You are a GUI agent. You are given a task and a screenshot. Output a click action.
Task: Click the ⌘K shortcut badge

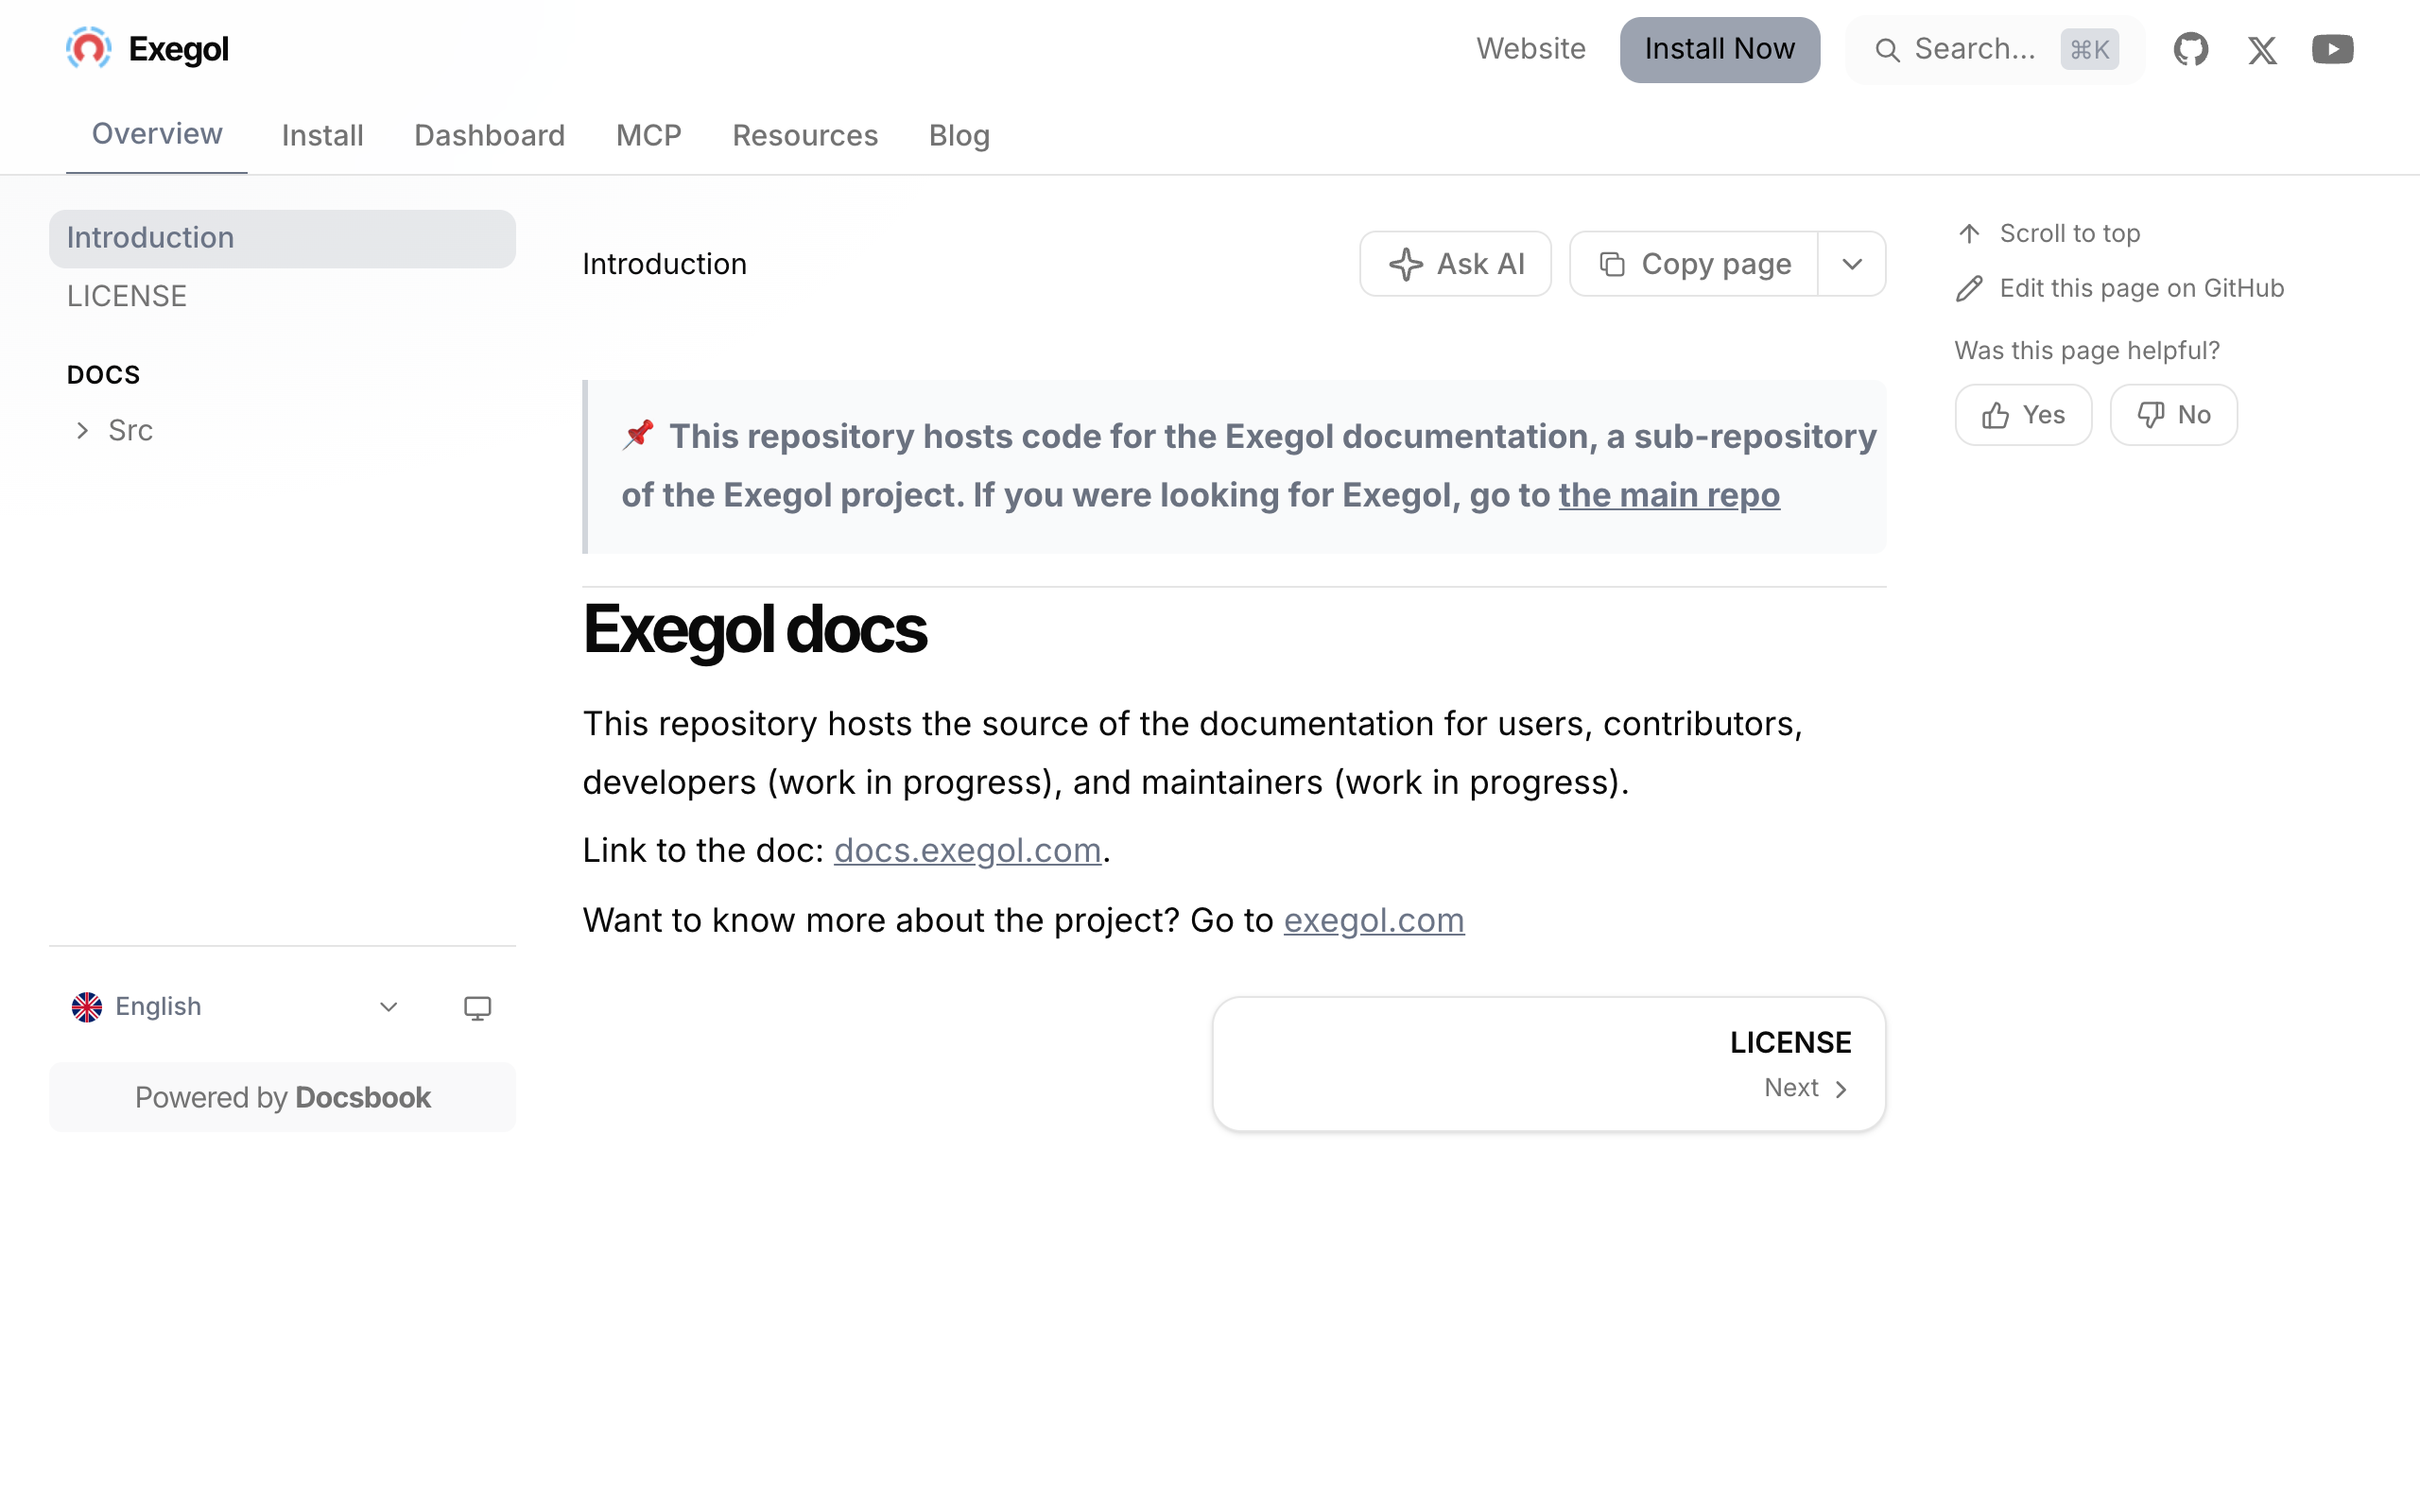[x=2089, y=49]
